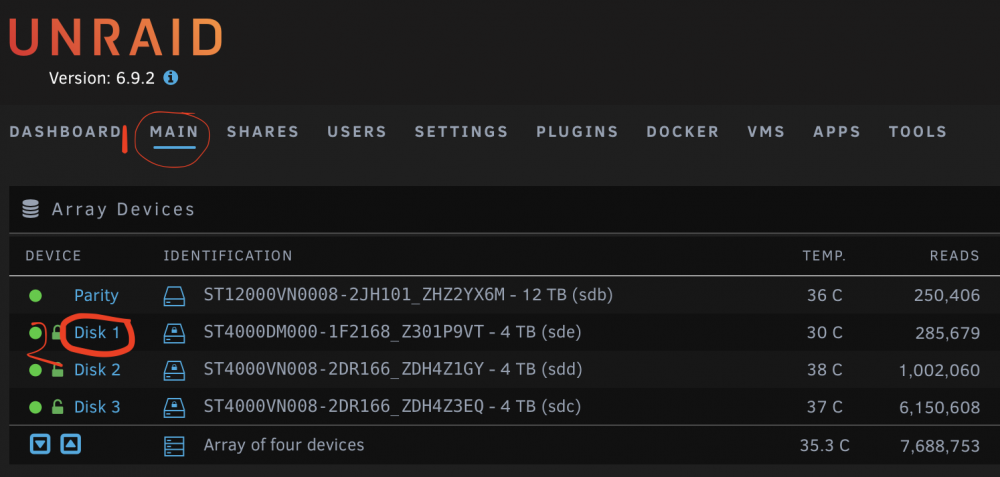Click Disk 2 drive icon
This screenshot has width=1000, height=477.
click(x=174, y=369)
